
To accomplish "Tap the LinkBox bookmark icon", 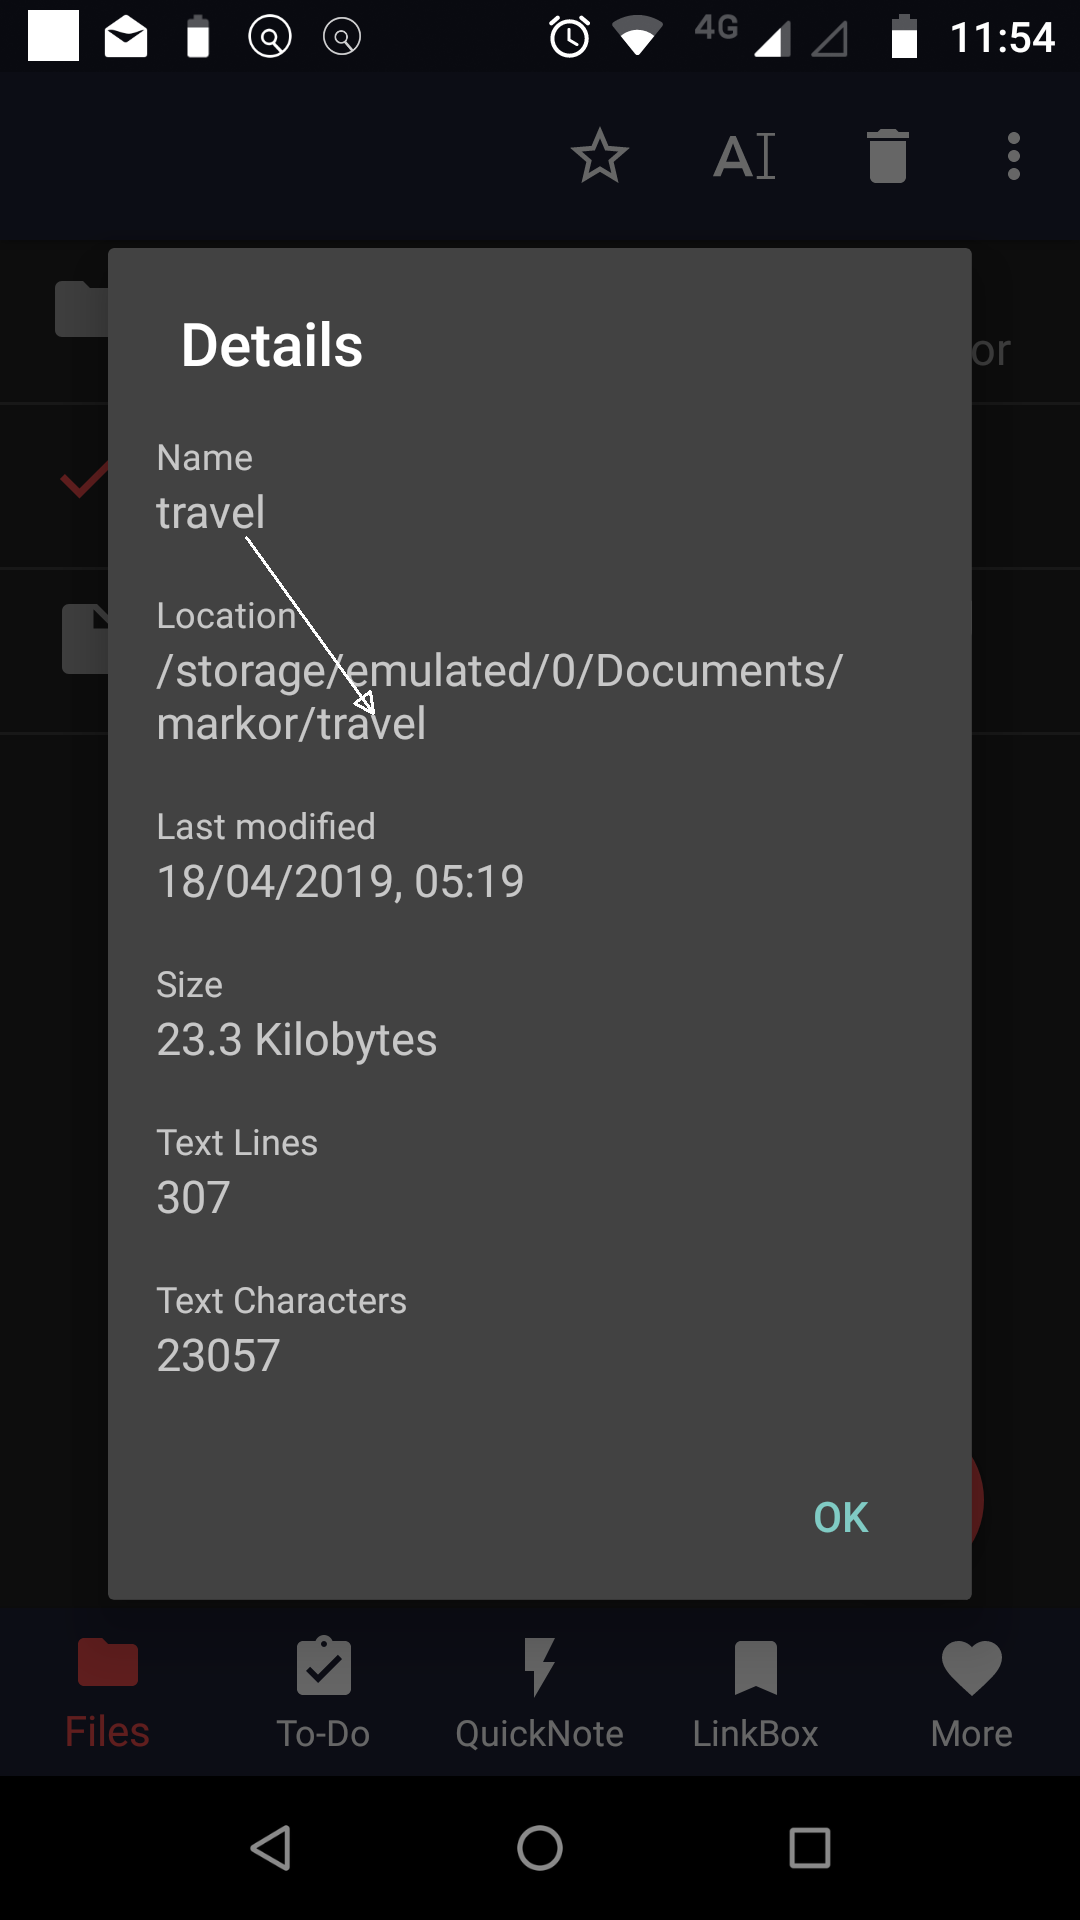I will point(755,1663).
